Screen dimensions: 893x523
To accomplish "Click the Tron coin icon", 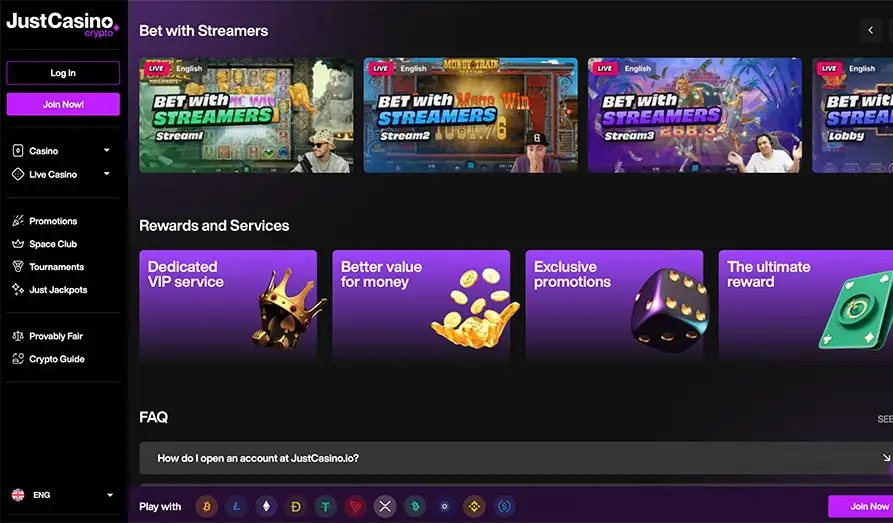I will click(355, 507).
